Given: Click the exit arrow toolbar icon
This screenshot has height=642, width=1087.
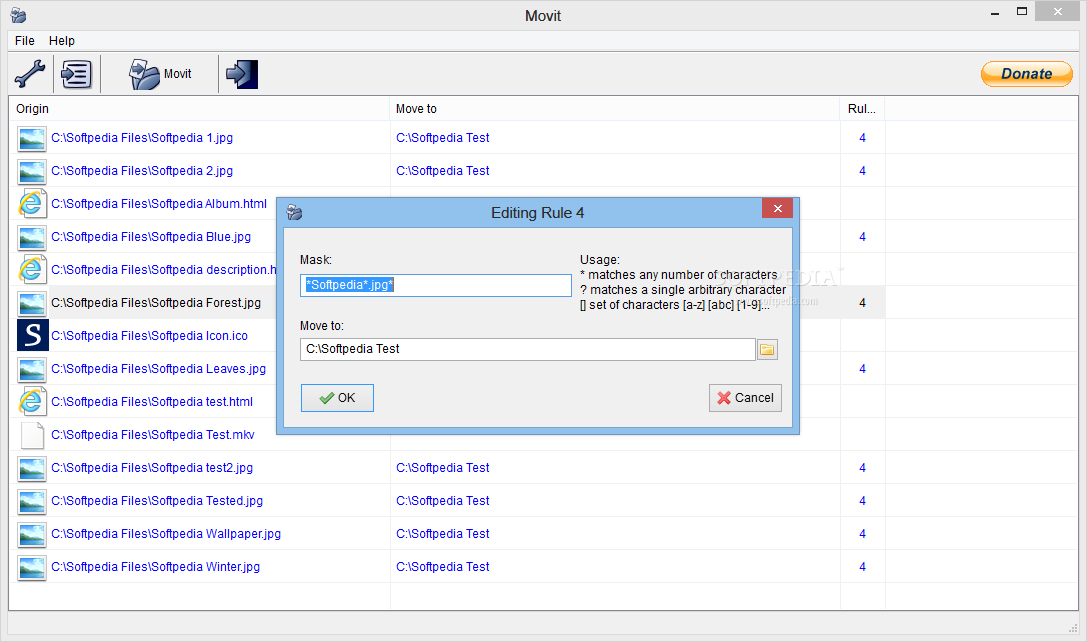Looking at the screenshot, I should 242,73.
